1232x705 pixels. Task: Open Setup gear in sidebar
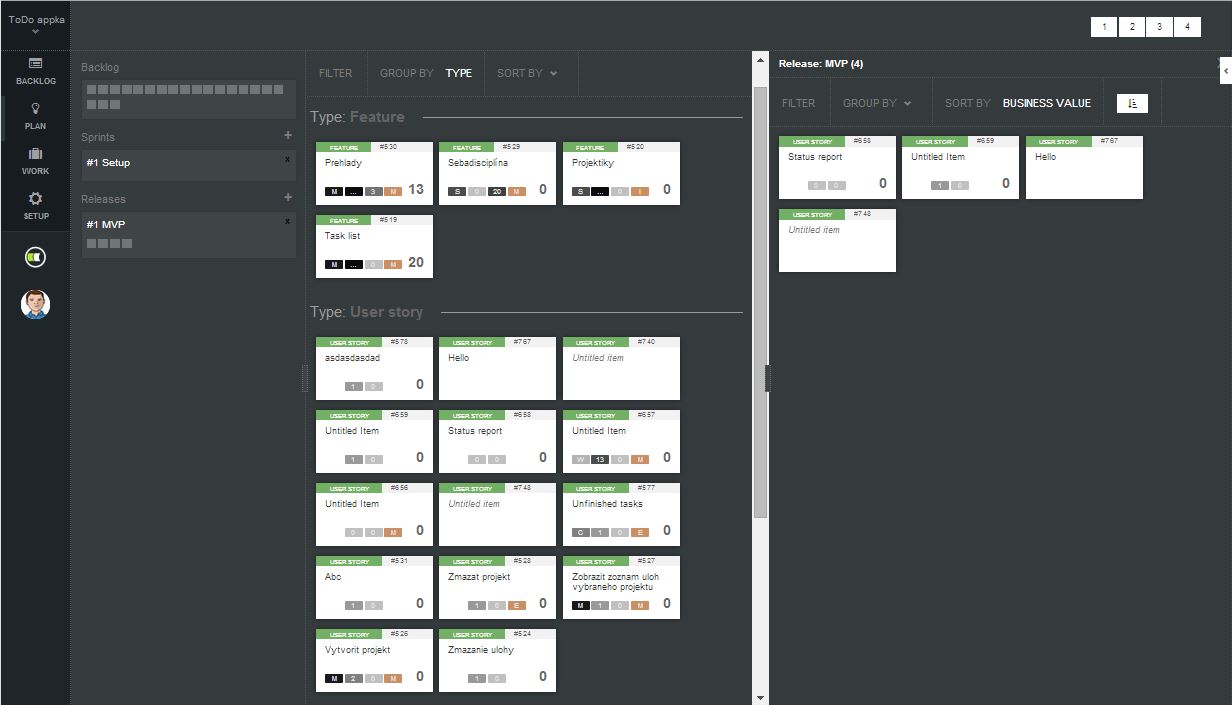35,205
